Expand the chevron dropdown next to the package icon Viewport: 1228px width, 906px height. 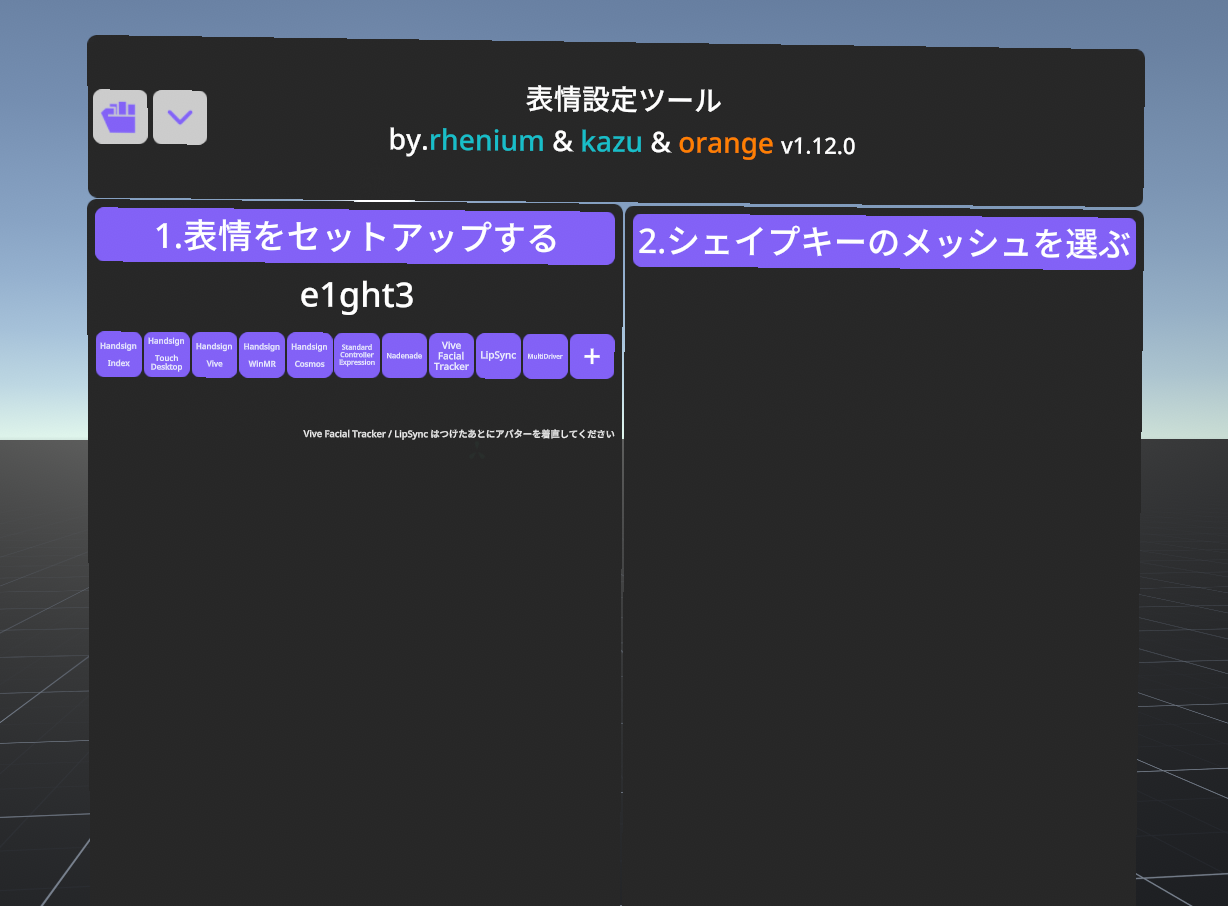tap(180, 117)
